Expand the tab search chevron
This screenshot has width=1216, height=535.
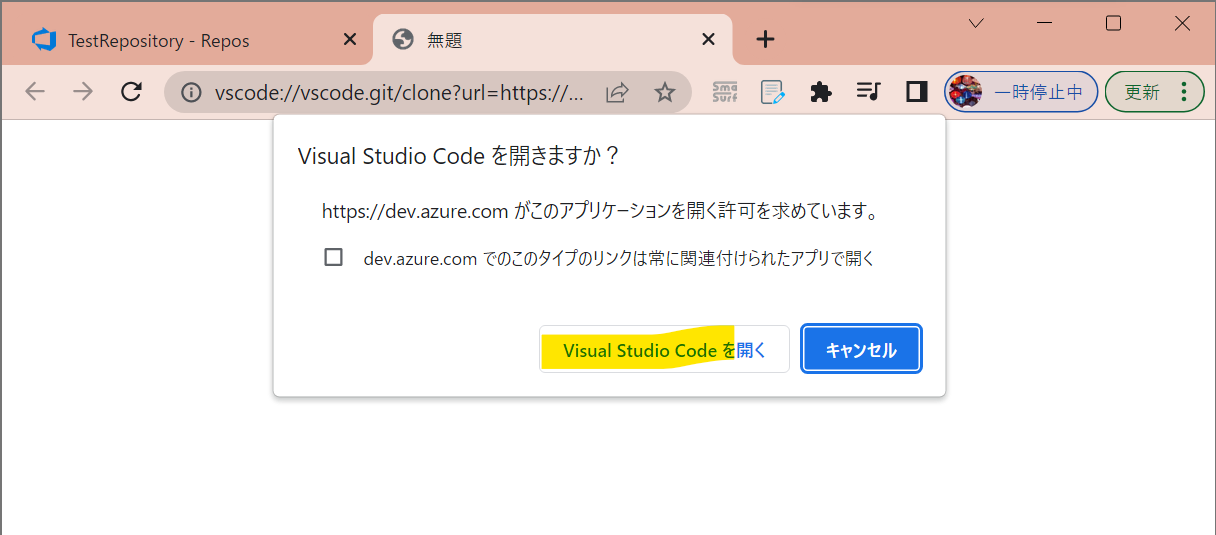click(977, 23)
